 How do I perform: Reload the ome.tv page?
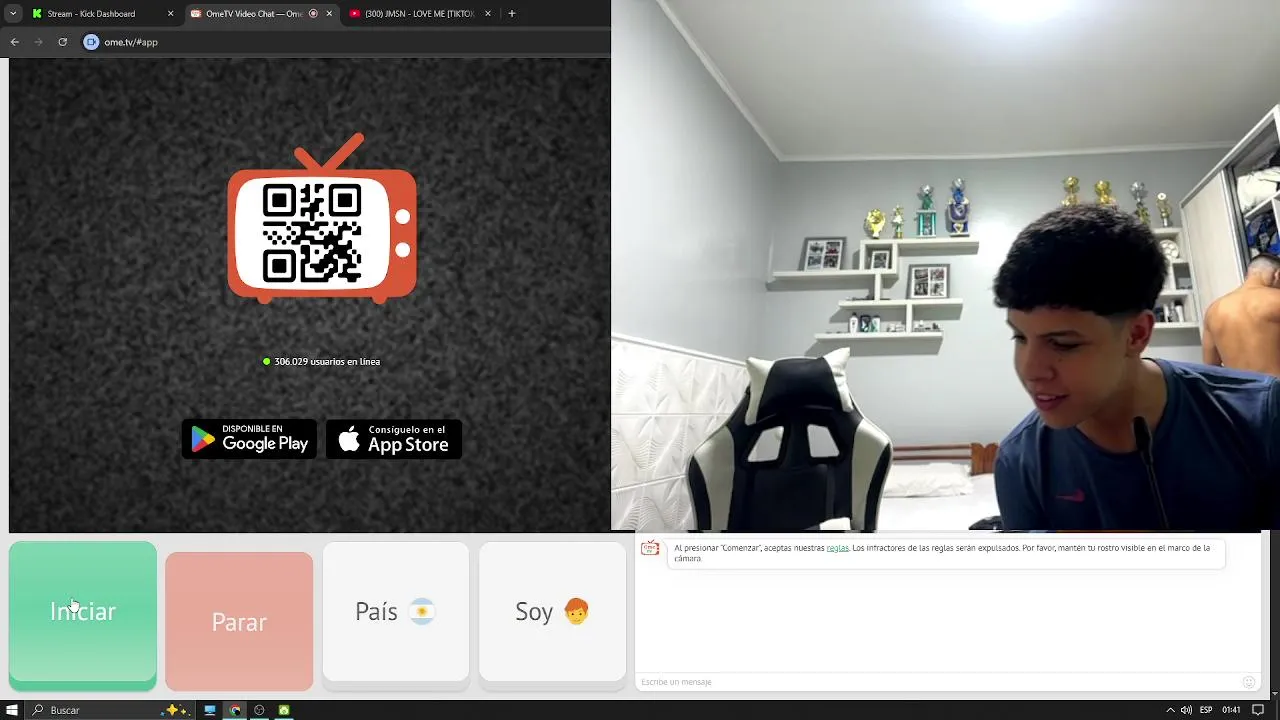[x=62, y=42]
